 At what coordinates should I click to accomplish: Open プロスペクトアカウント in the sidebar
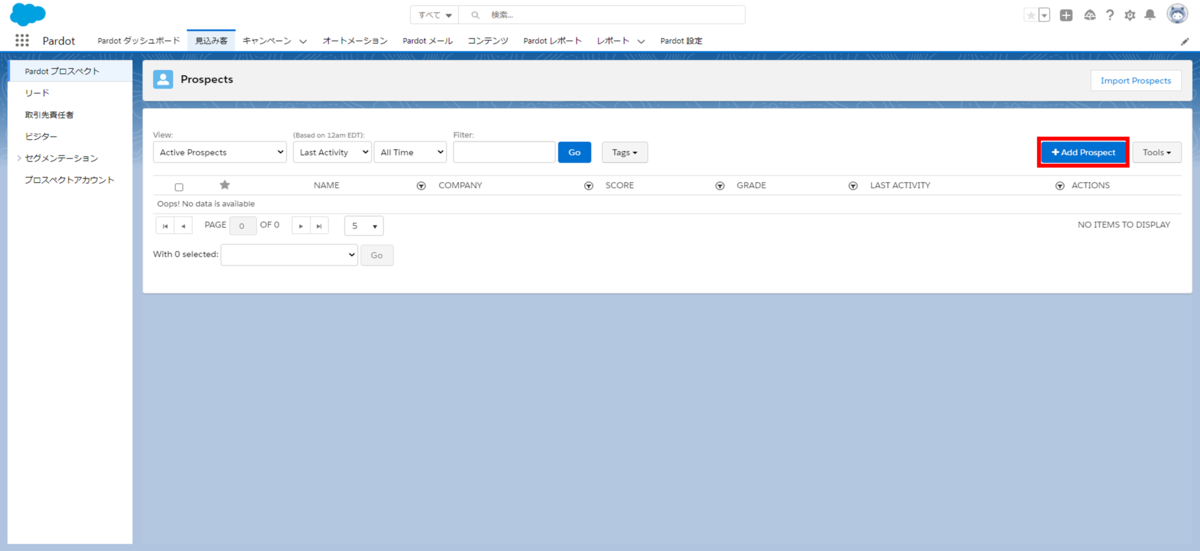pyautogui.click(x=70, y=180)
